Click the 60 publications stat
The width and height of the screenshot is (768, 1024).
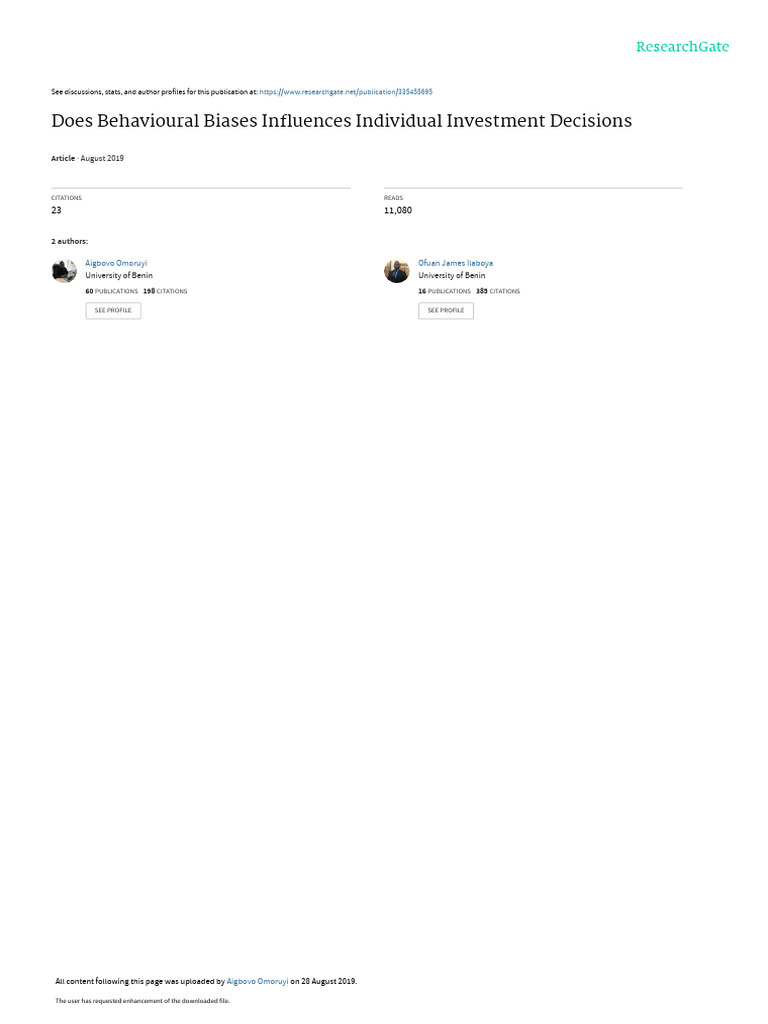pyautogui.click(x=112, y=291)
